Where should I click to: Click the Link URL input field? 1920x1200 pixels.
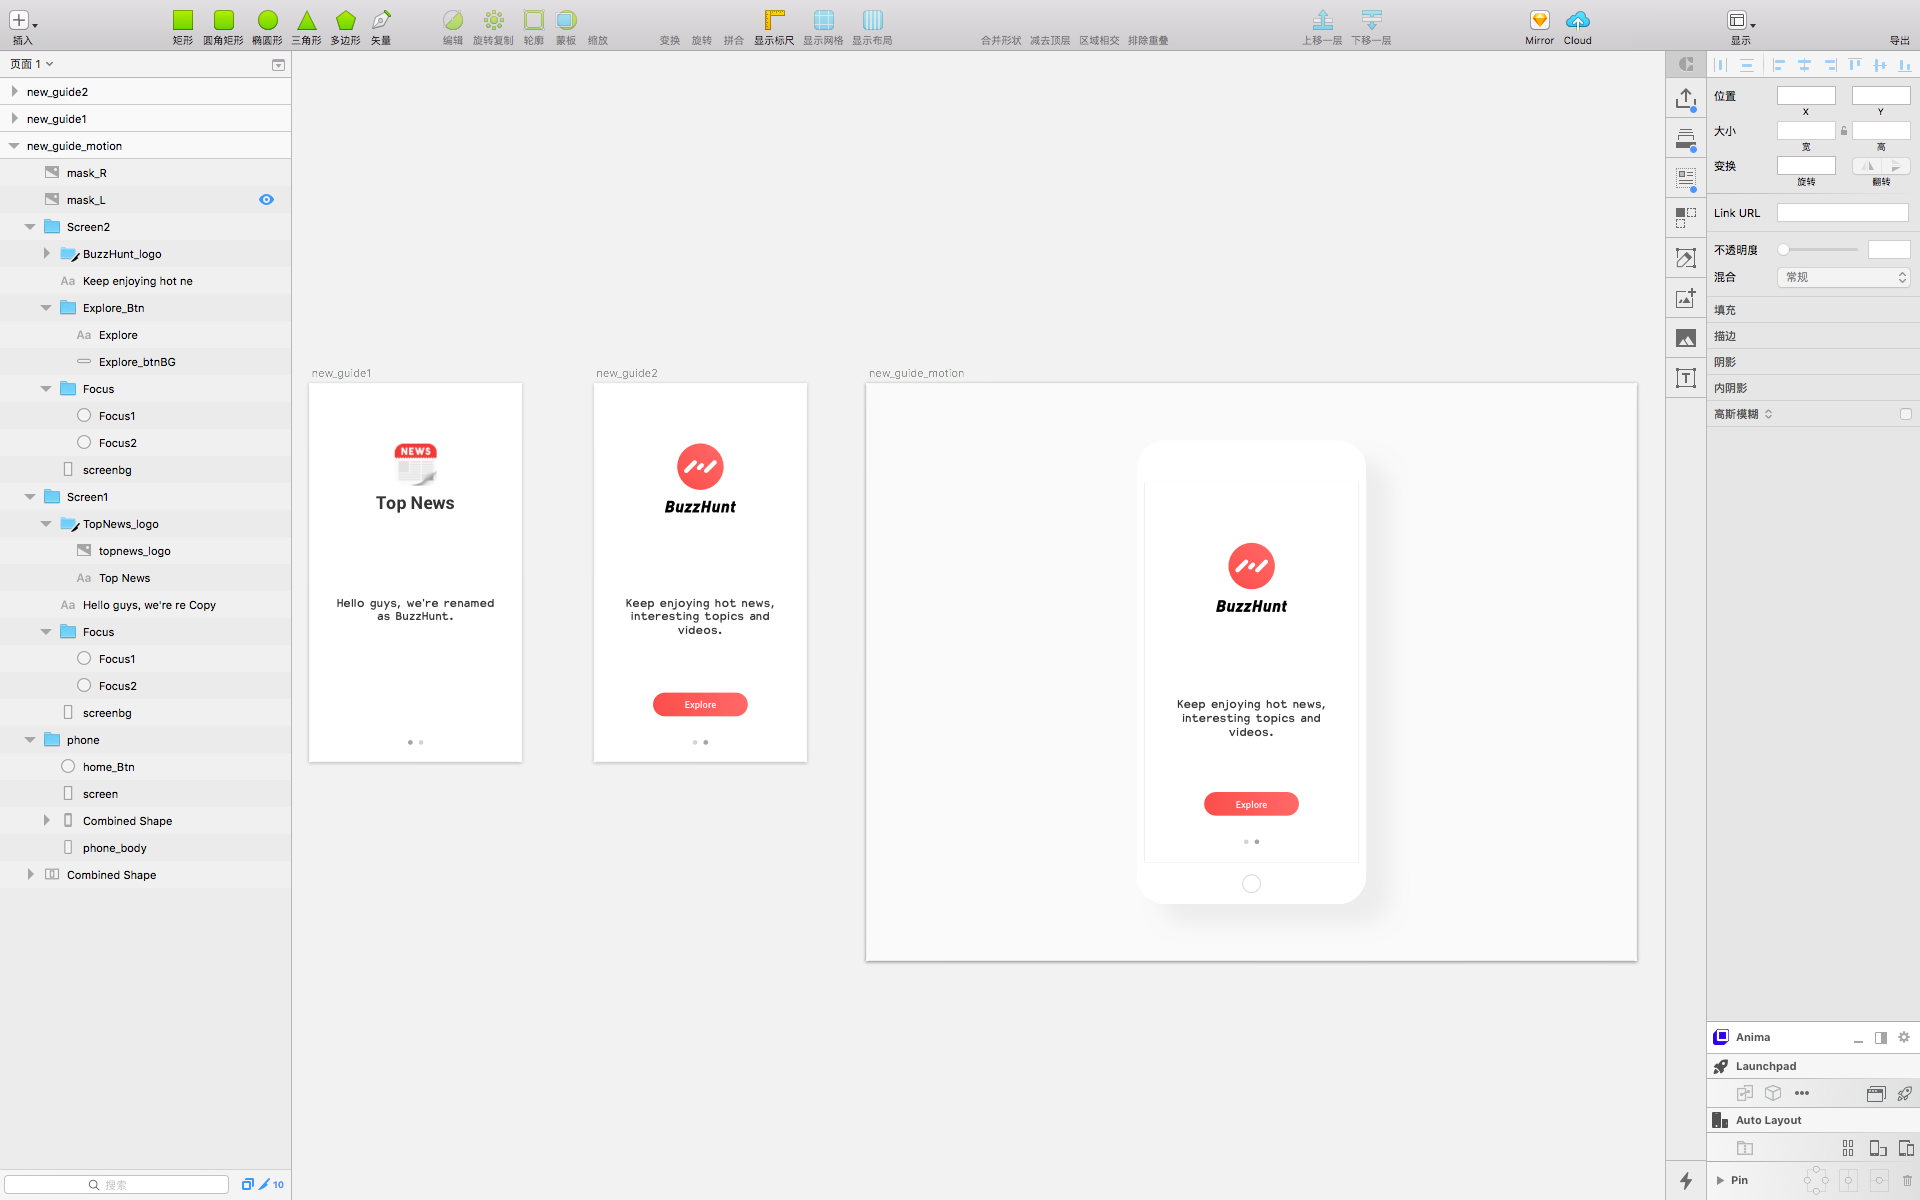click(x=1842, y=213)
